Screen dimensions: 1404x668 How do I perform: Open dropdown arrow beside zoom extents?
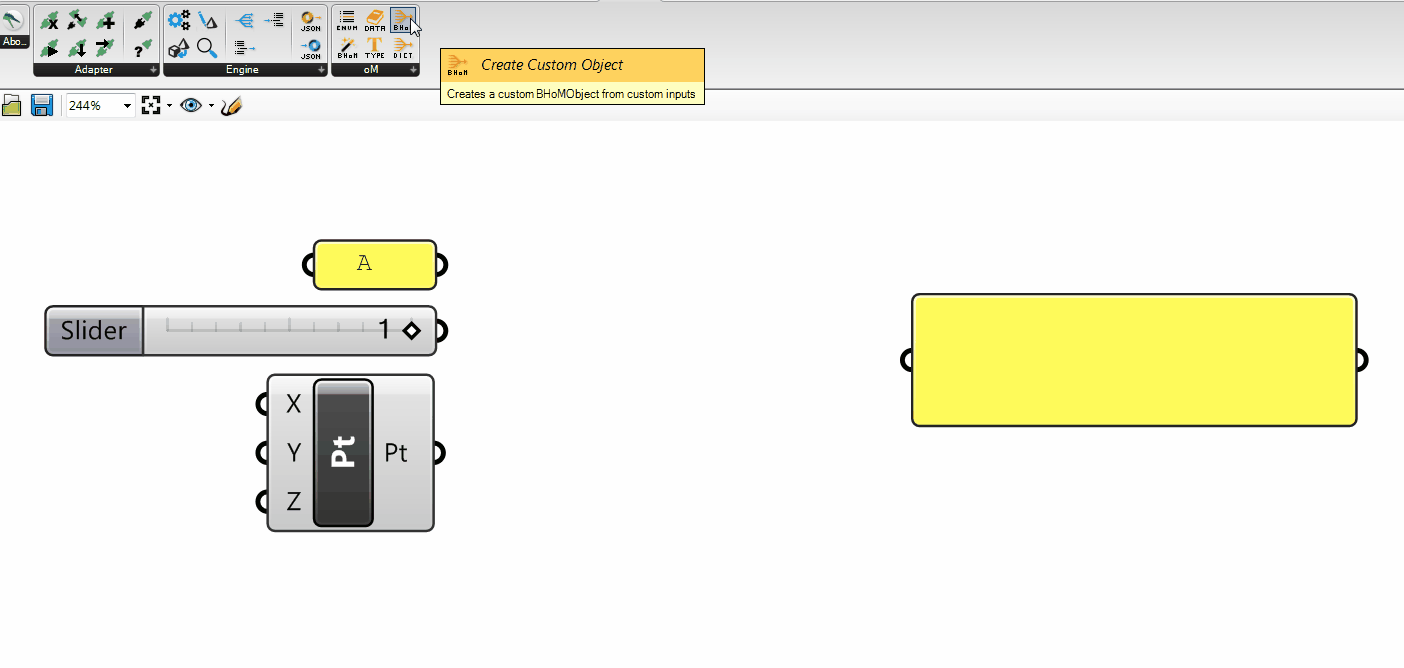coord(169,105)
